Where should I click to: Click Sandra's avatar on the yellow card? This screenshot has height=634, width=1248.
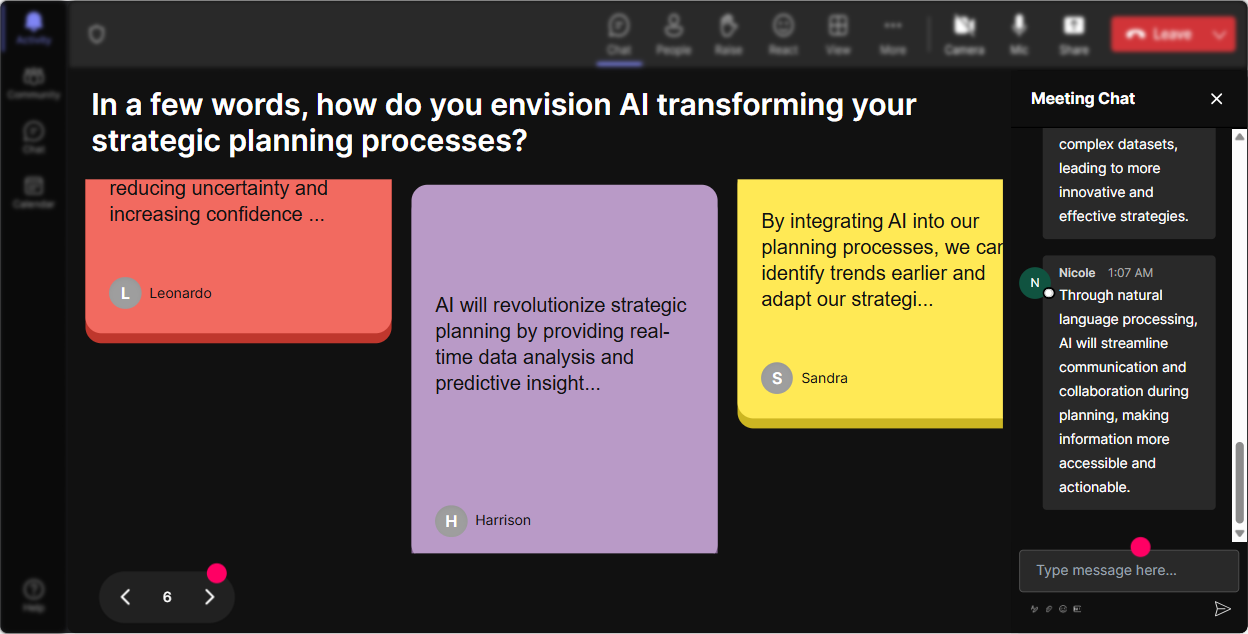777,378
